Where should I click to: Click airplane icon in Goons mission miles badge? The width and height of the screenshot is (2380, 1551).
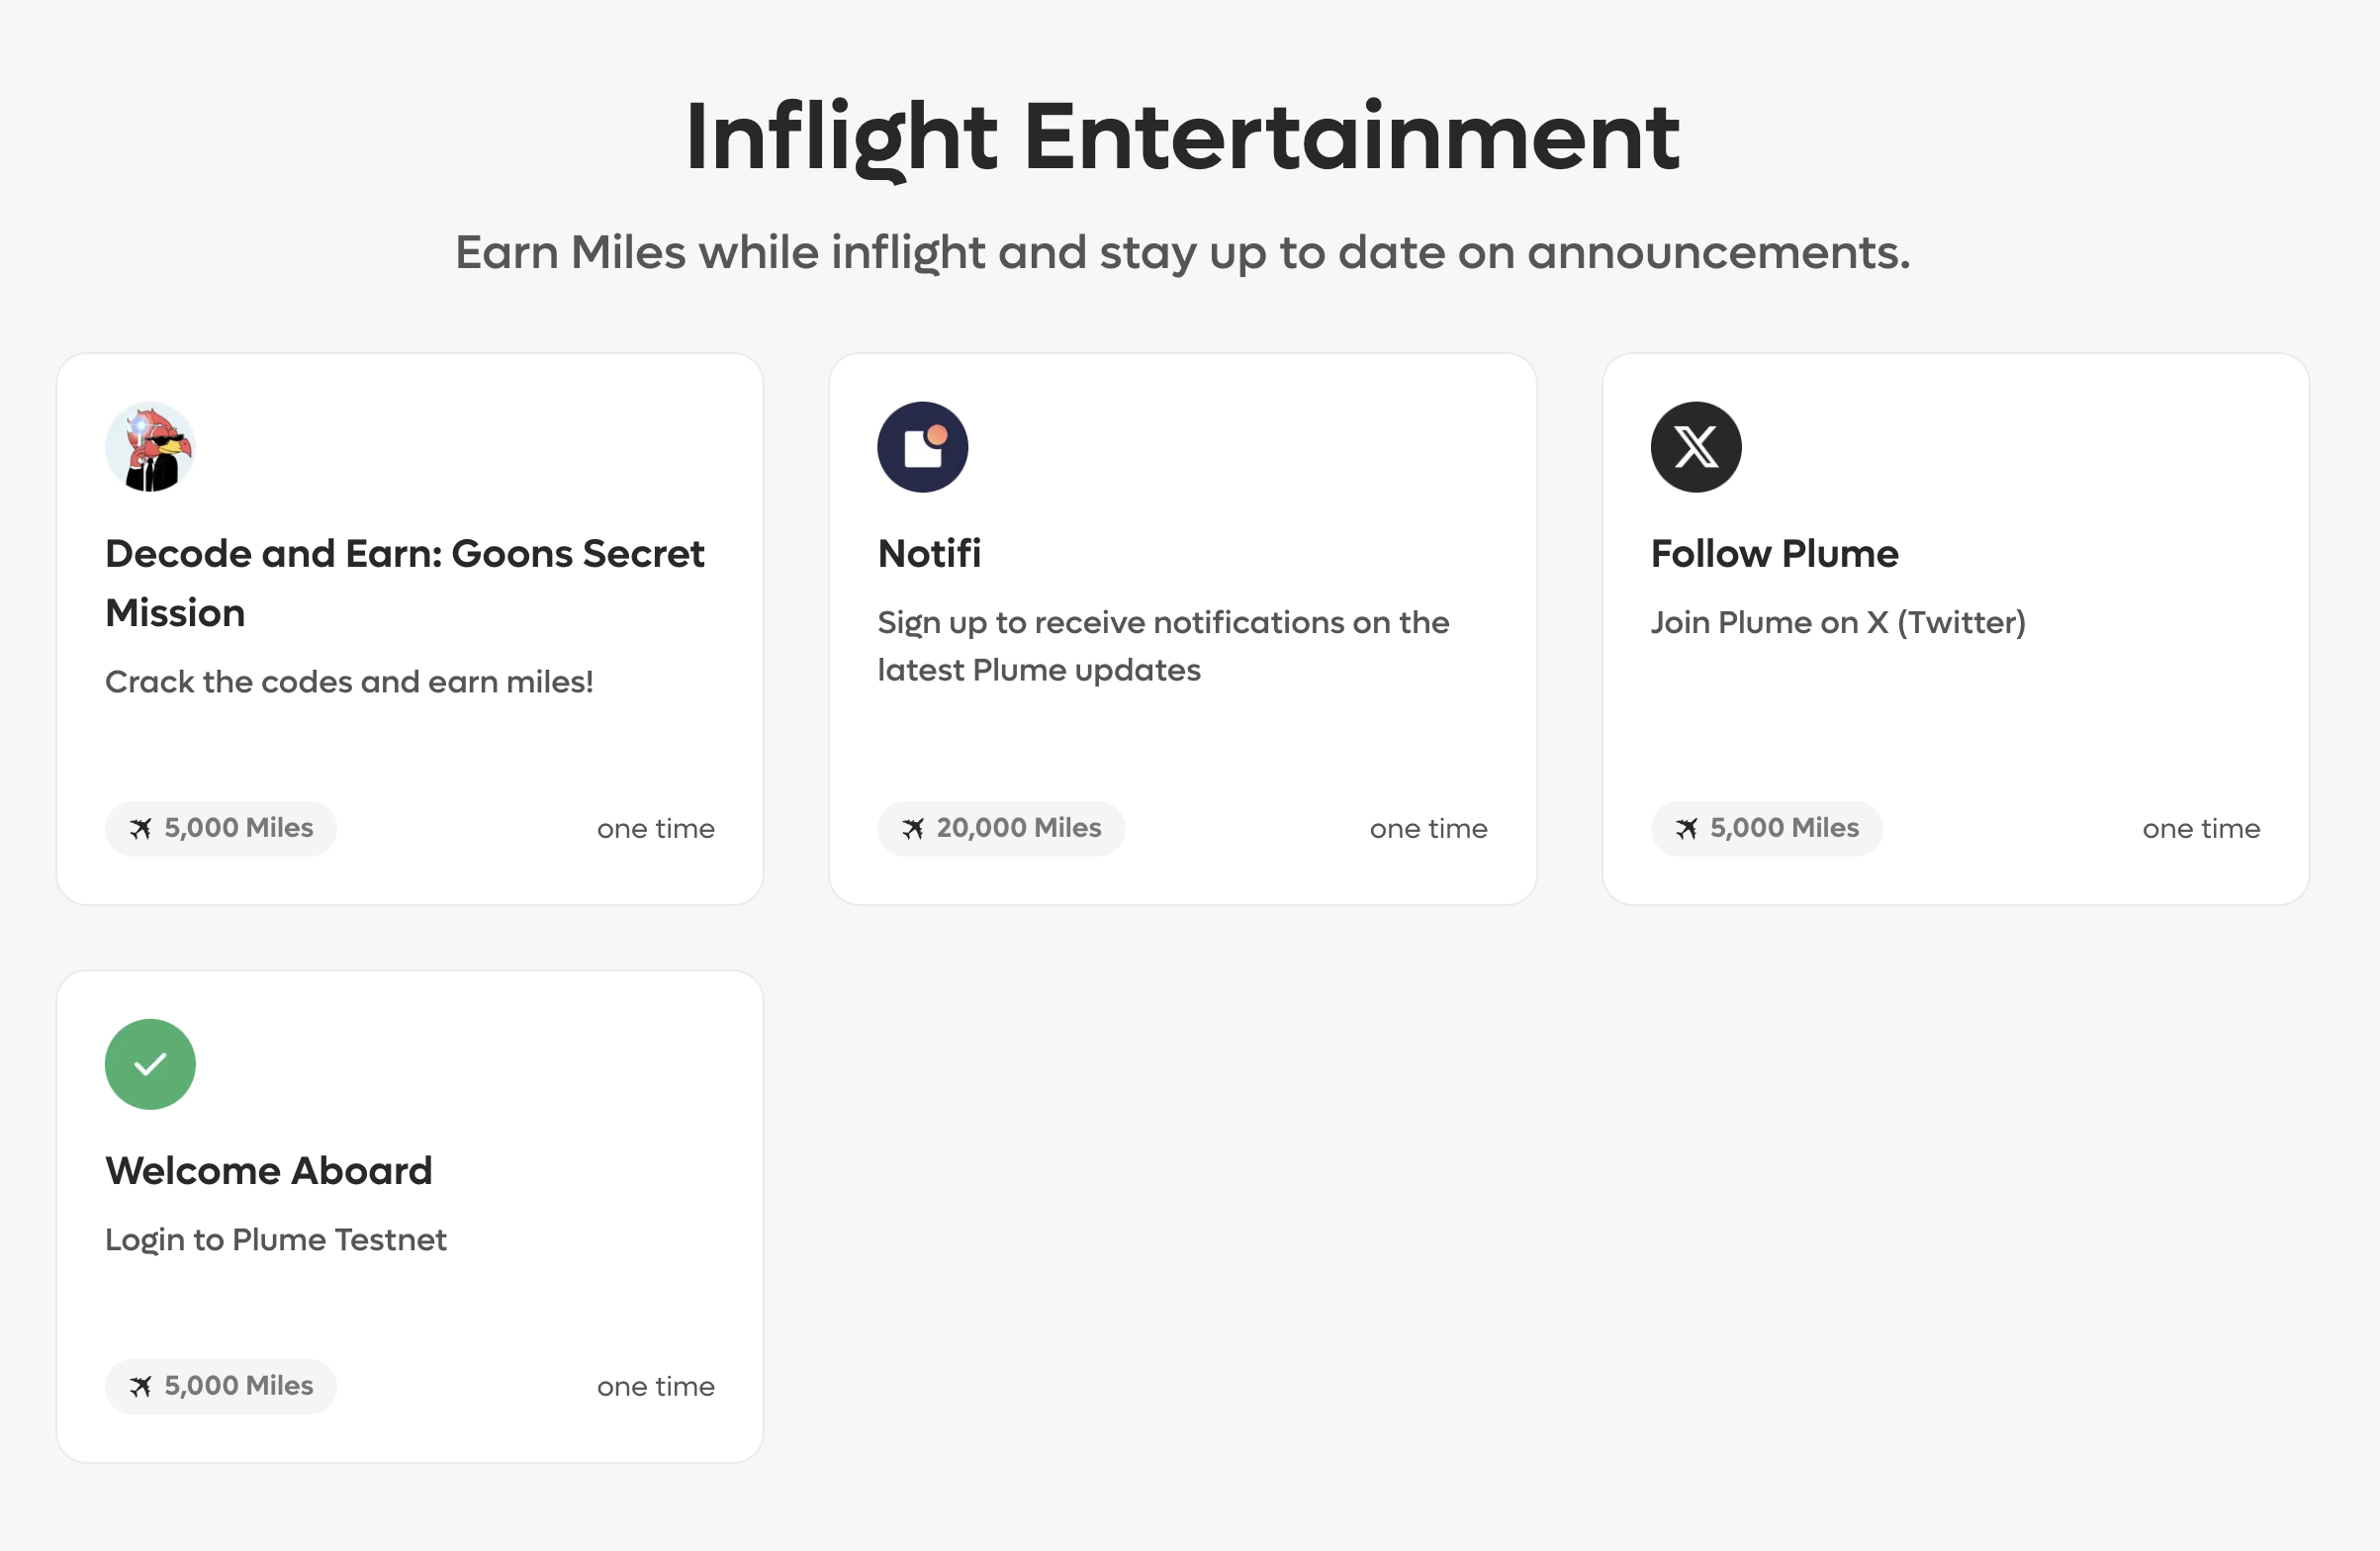click(141, 828)
